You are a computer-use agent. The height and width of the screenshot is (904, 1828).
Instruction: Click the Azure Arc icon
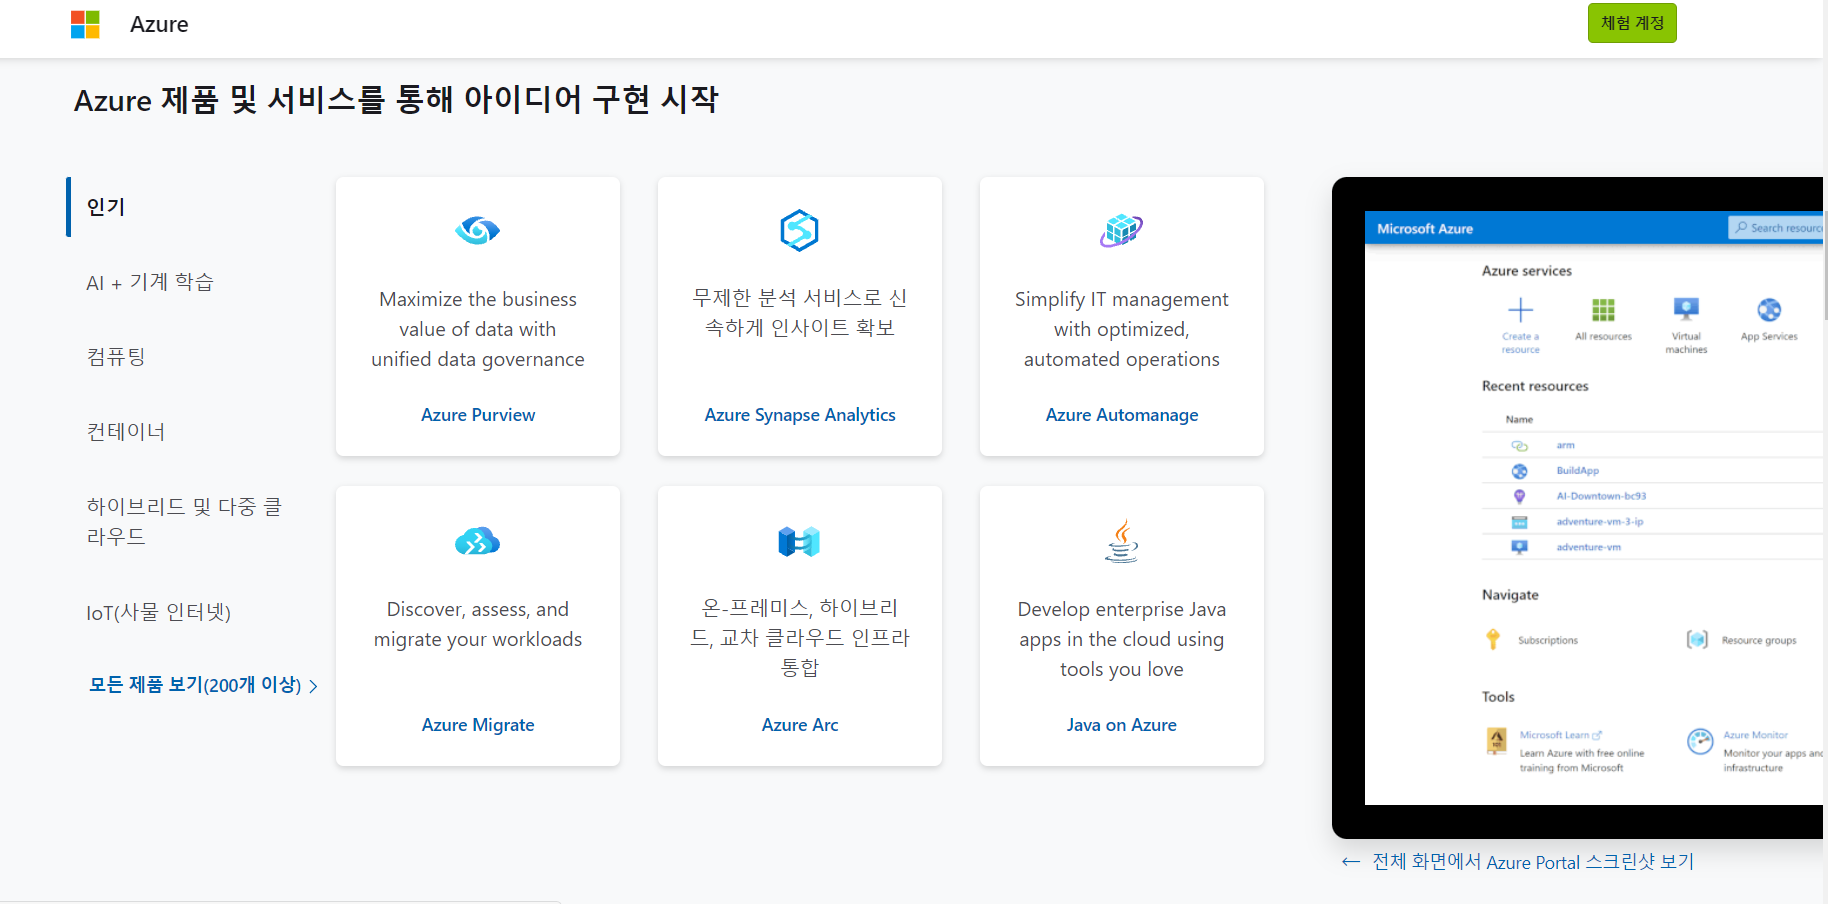(x=800, y=541)
